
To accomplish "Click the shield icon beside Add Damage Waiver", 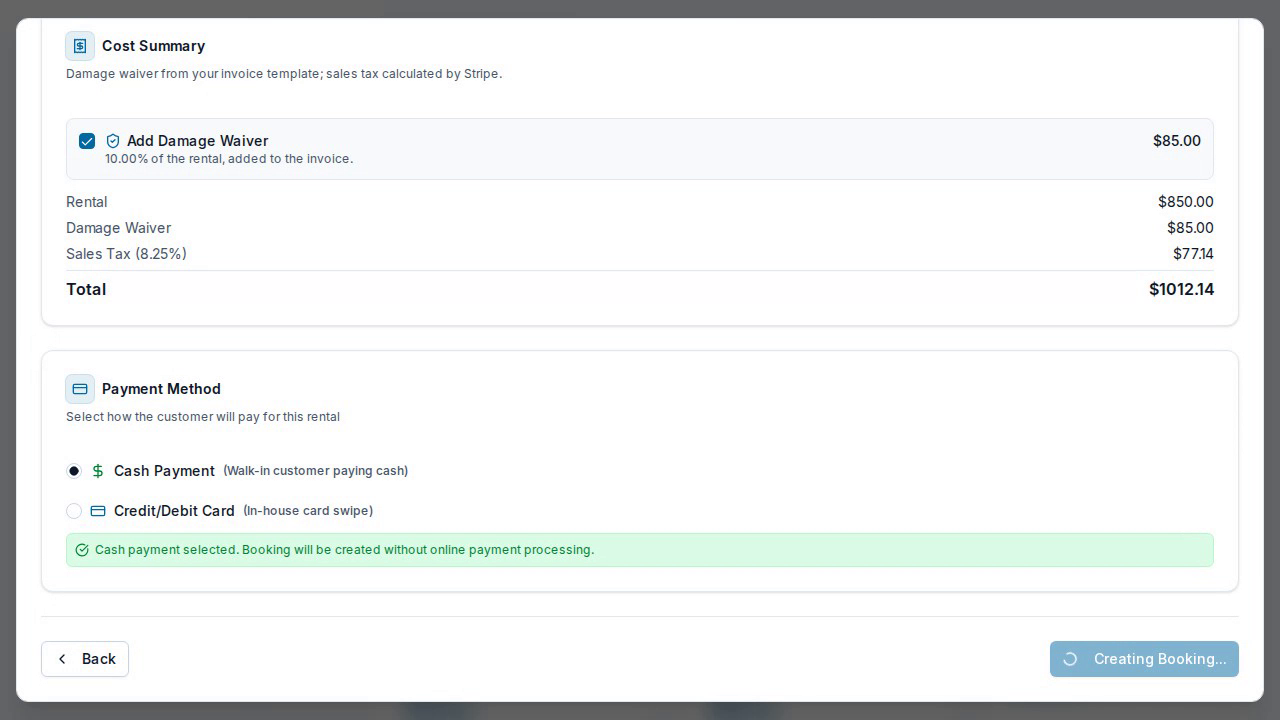I will click(113, 141).
